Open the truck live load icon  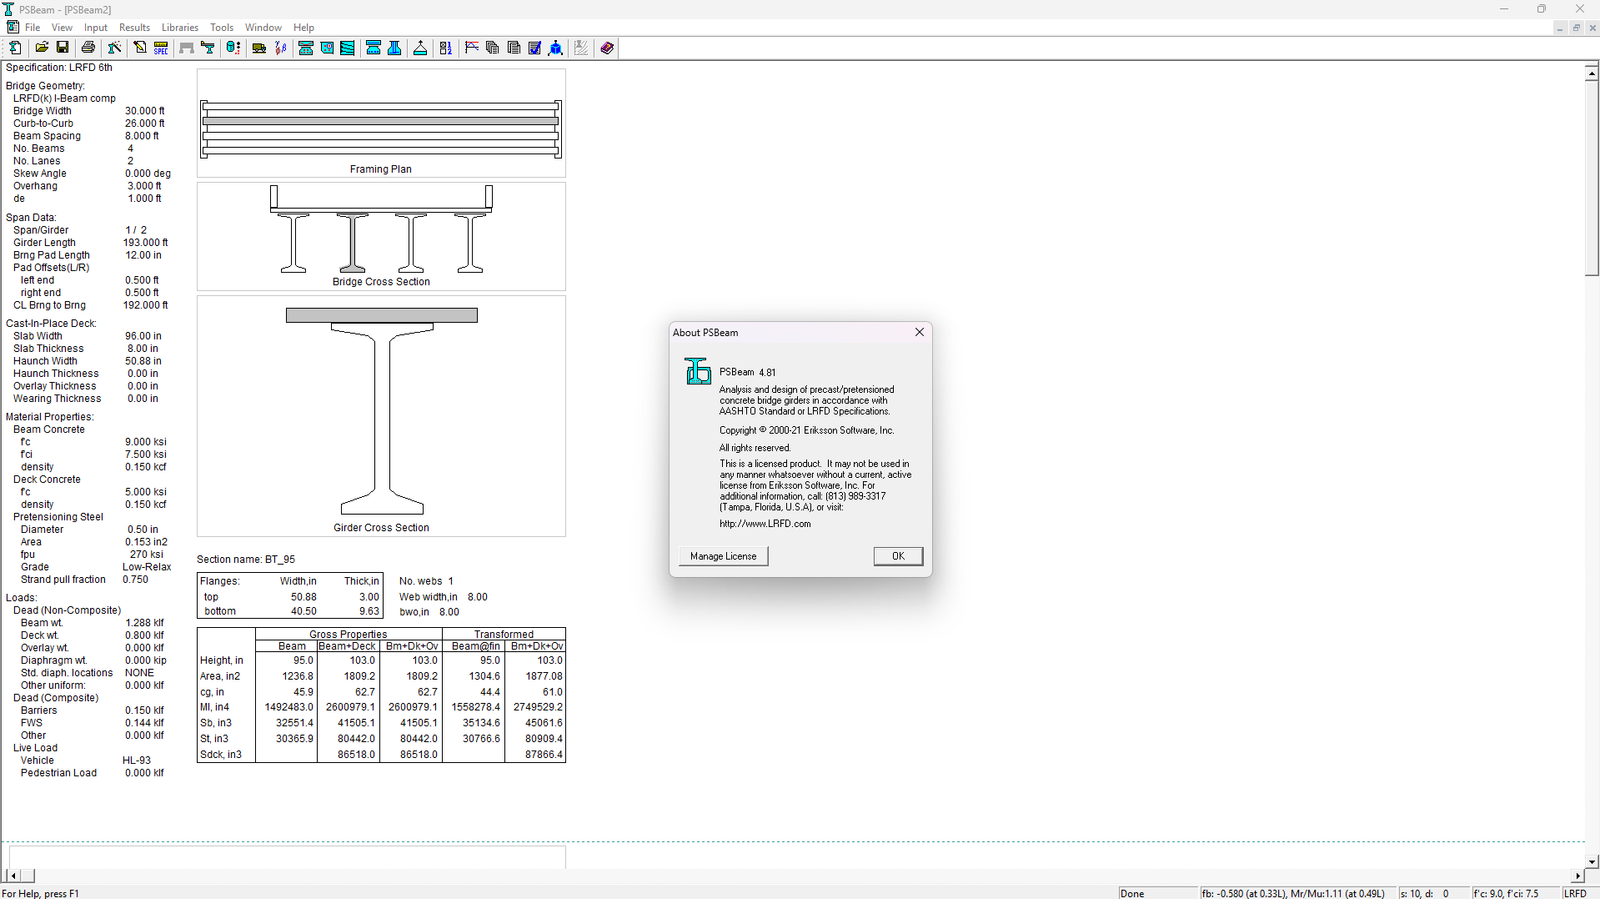click(259, 48)
